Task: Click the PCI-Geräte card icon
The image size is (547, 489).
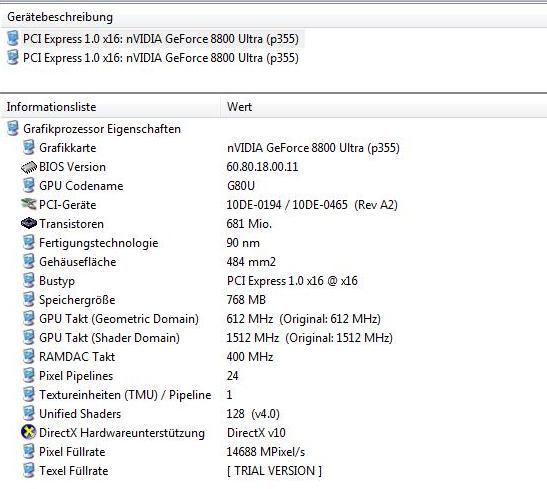Action: coord(29,205)
